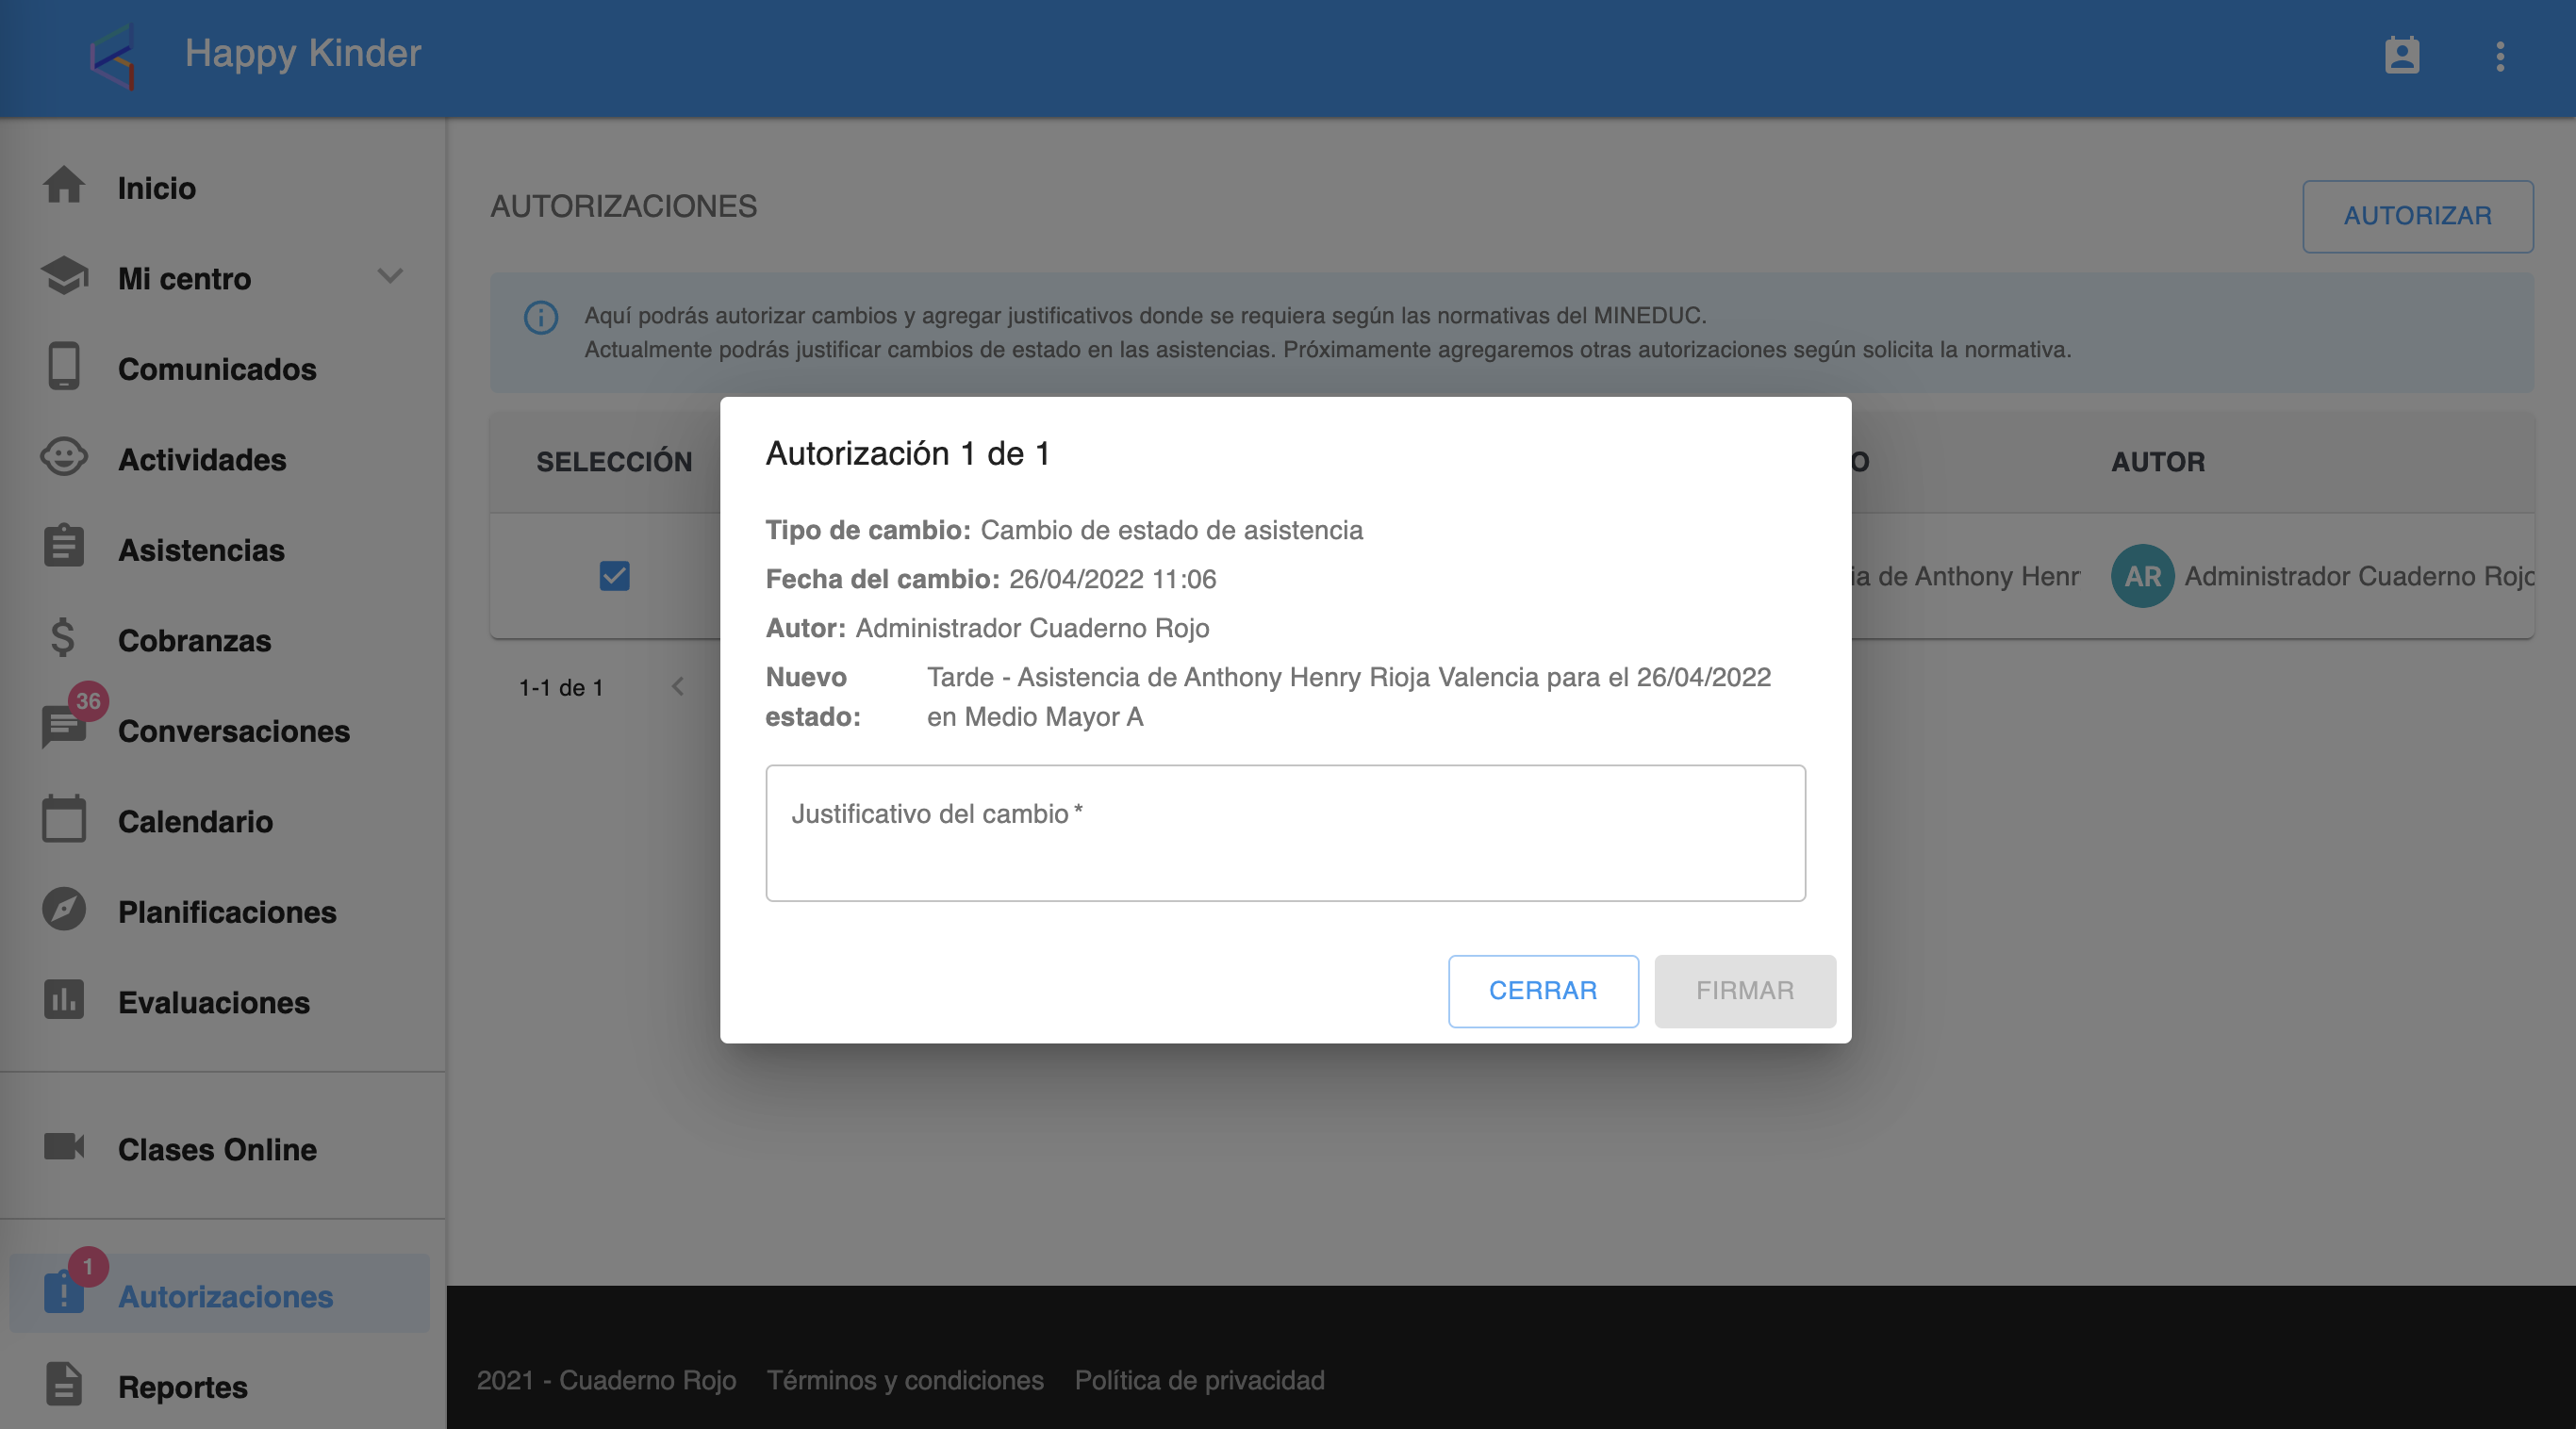Click the Comunicados phone icon
The width and height of the screenshot is (2576, 1429).
click(64, 367)
